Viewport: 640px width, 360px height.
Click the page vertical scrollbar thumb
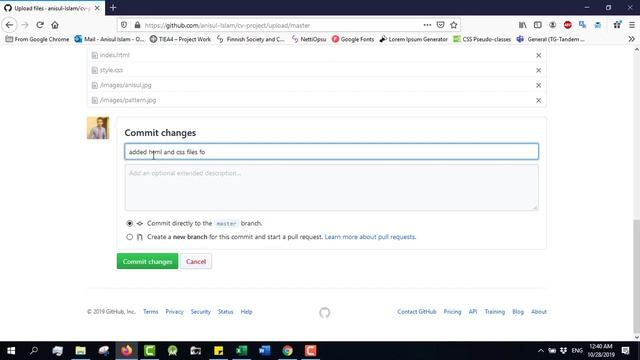pyautogui.click(x=636, y=276)
